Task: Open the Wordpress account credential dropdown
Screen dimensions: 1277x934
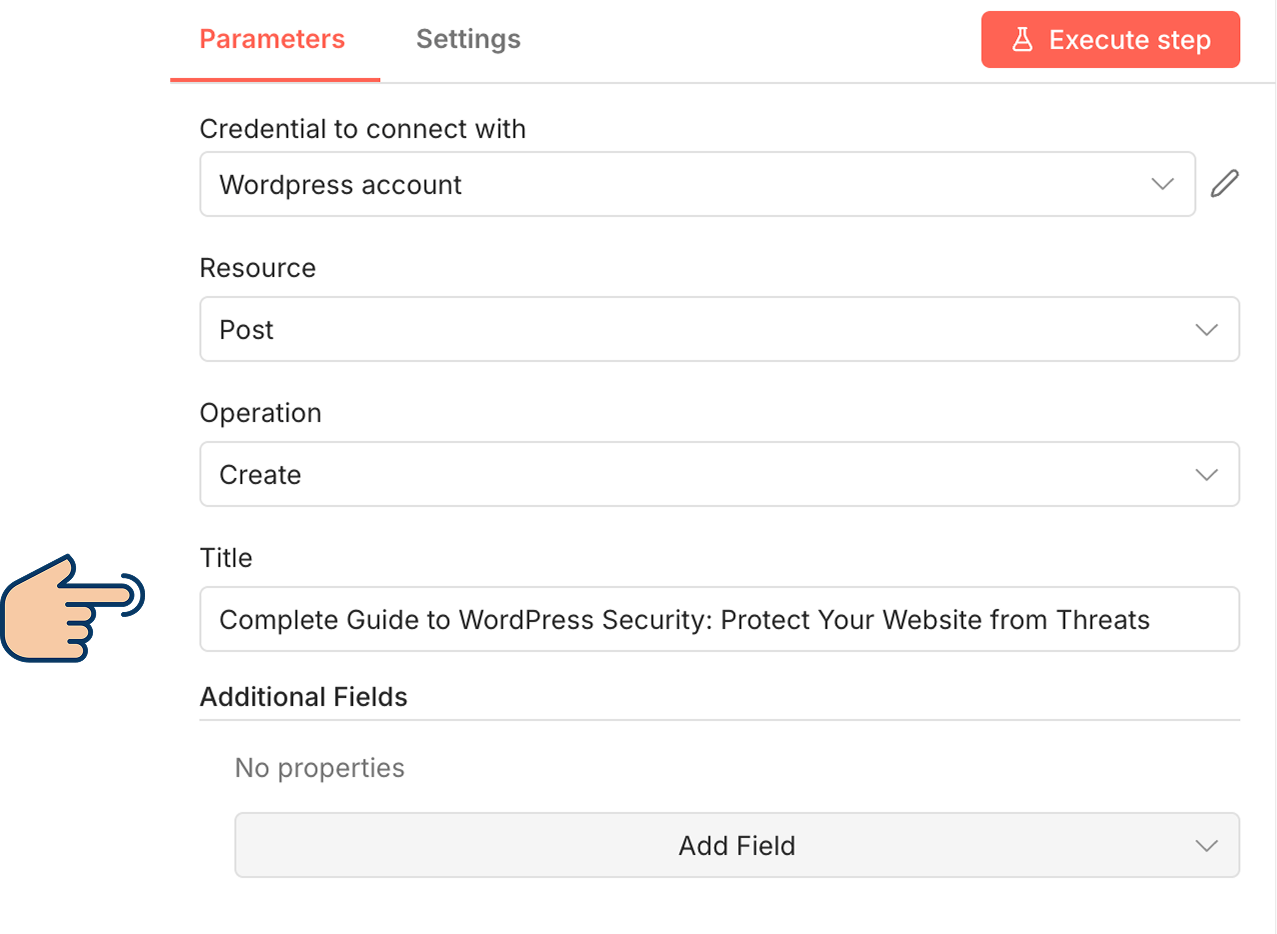Action: 680,184
